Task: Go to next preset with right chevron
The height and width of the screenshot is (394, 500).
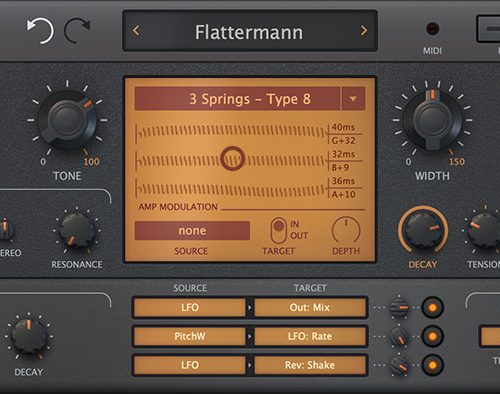Action: (x=364, y=31)
